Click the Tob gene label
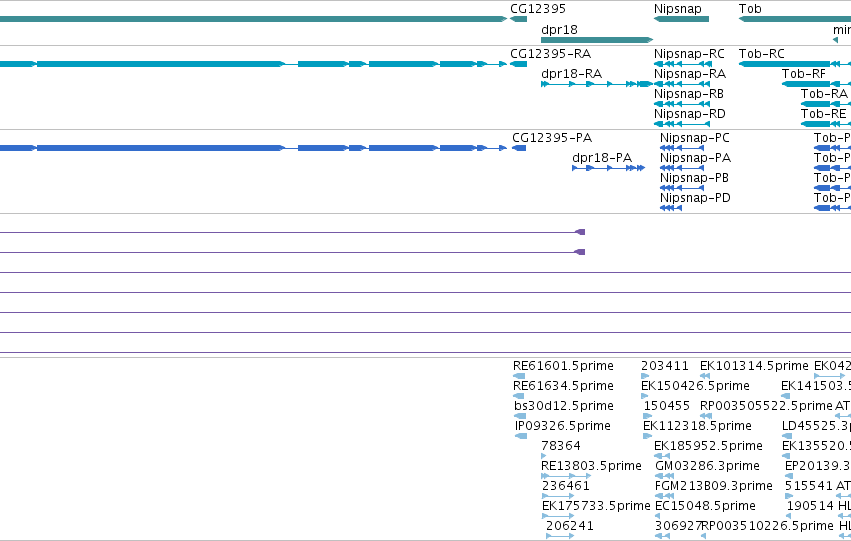Screen dimensions: 851x541 click(x=750, y=9)
